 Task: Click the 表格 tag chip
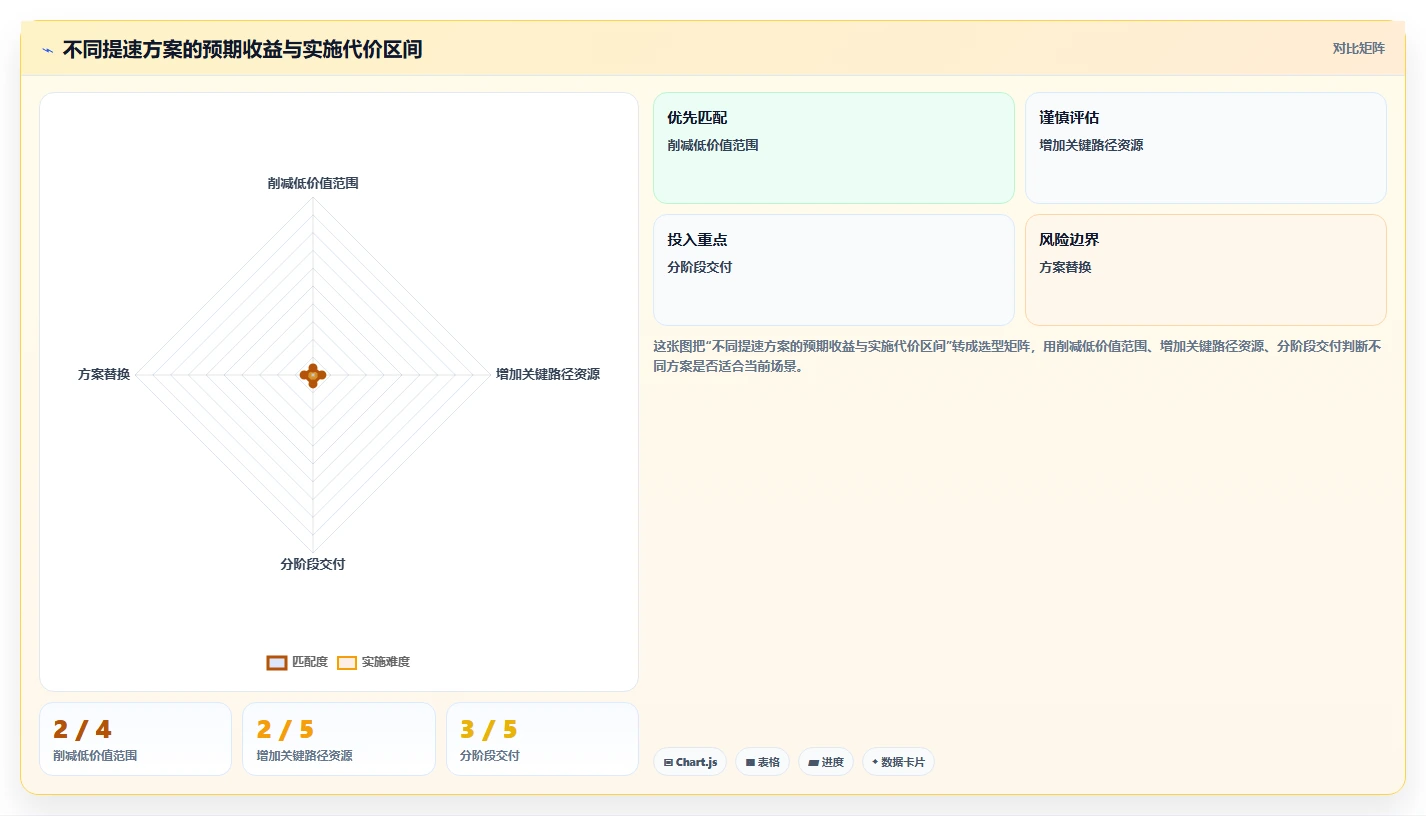pyautogui.click(x=762, y=762)
